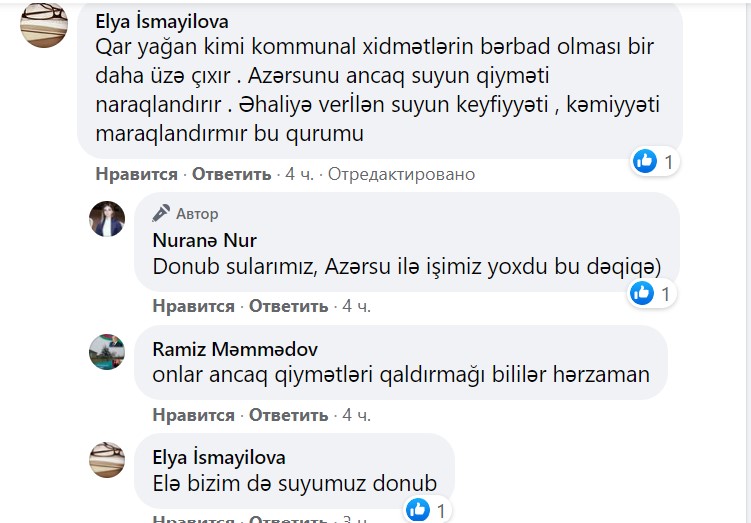Open Elya İsmayilova's bottom reply avatar

click(107, 459)
